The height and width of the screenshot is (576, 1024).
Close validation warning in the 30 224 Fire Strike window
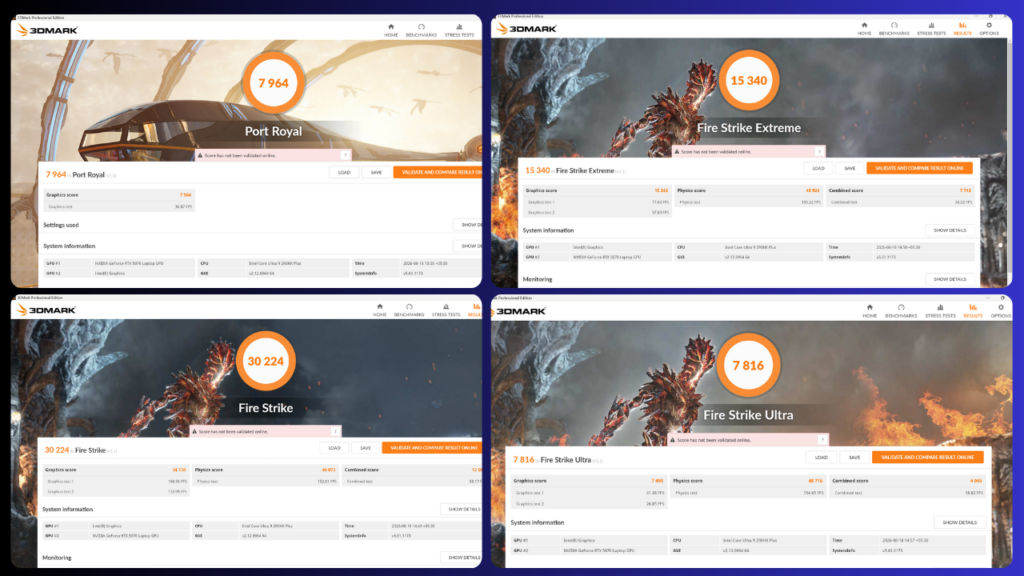(x=335, y=431)
